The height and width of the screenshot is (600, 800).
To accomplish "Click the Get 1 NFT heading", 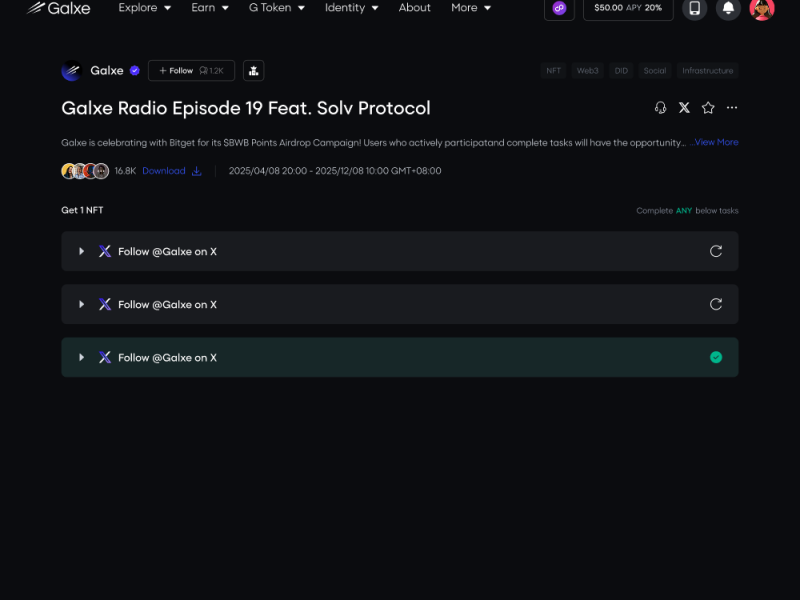I will pyautogui.click(x=82, y=210).
